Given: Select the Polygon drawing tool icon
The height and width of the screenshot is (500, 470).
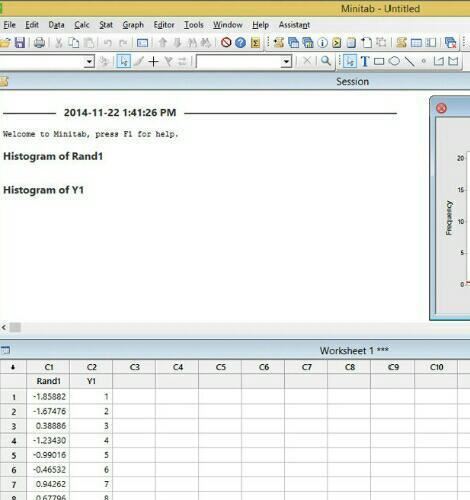Looking at the screenshot, I should (x=453, y=61).
